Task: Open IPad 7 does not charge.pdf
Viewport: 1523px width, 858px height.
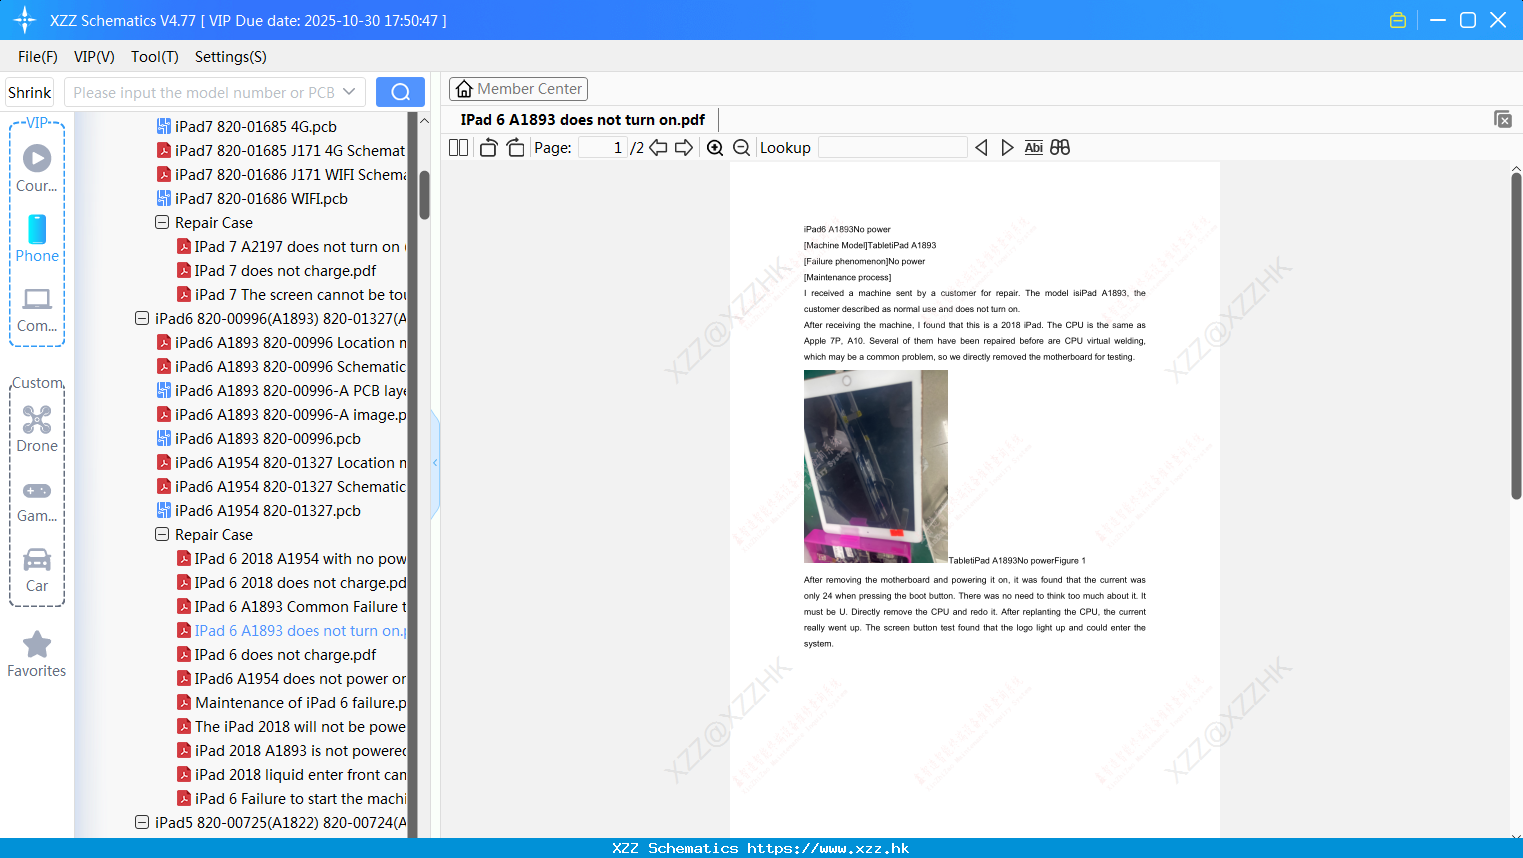Action: [277, 271]
